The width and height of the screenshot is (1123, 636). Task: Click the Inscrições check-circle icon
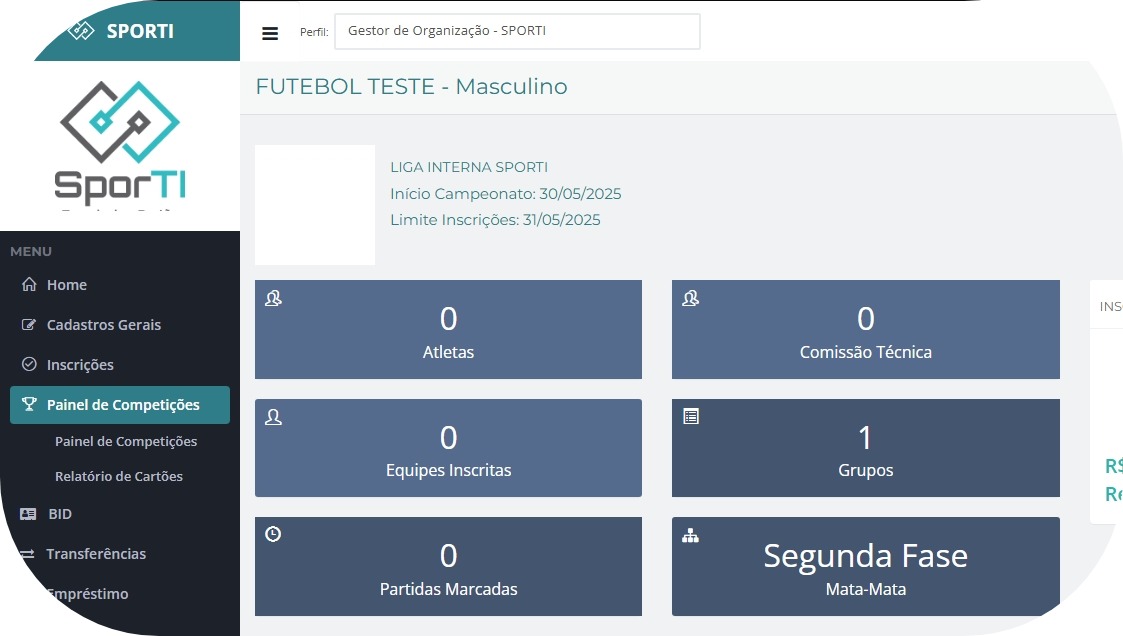pos(29,365)
